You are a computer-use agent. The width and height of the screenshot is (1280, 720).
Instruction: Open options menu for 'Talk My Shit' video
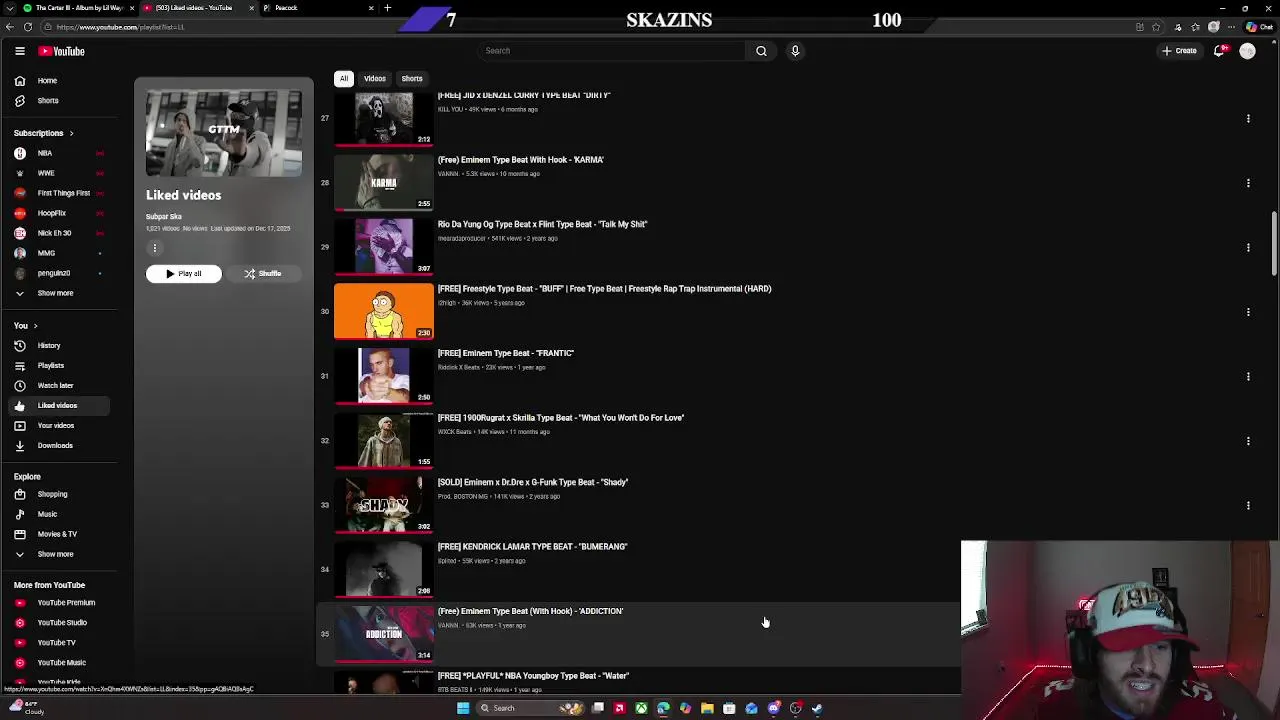click(1248, 247)
